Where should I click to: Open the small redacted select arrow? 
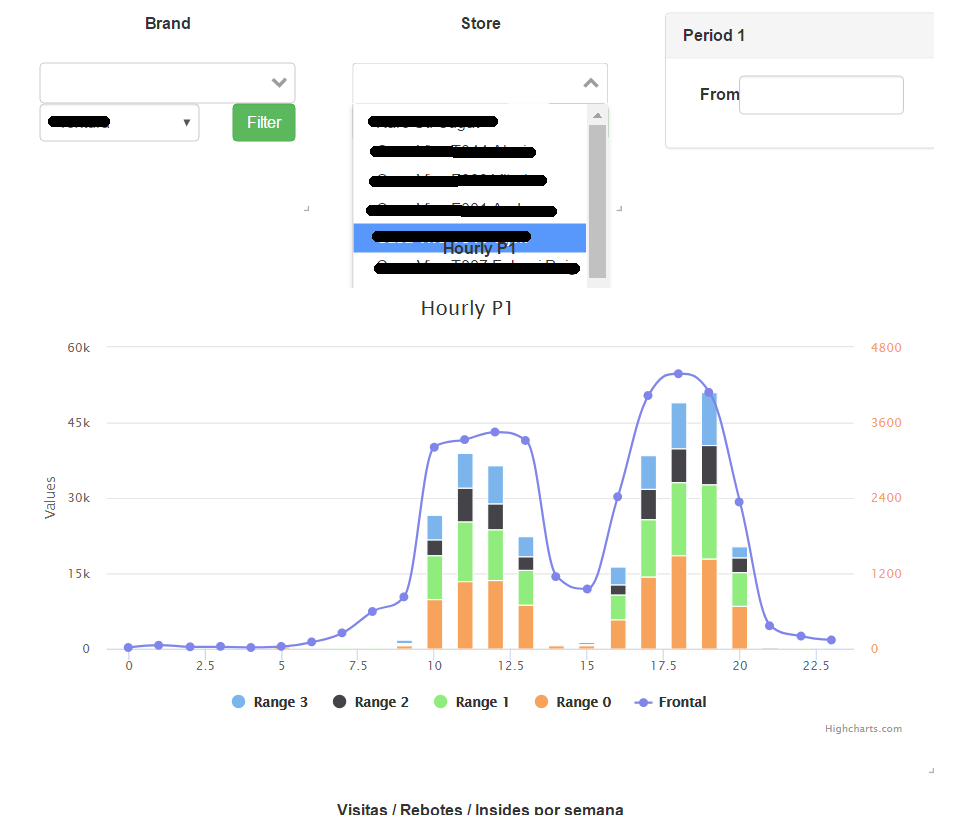point(187,122)
